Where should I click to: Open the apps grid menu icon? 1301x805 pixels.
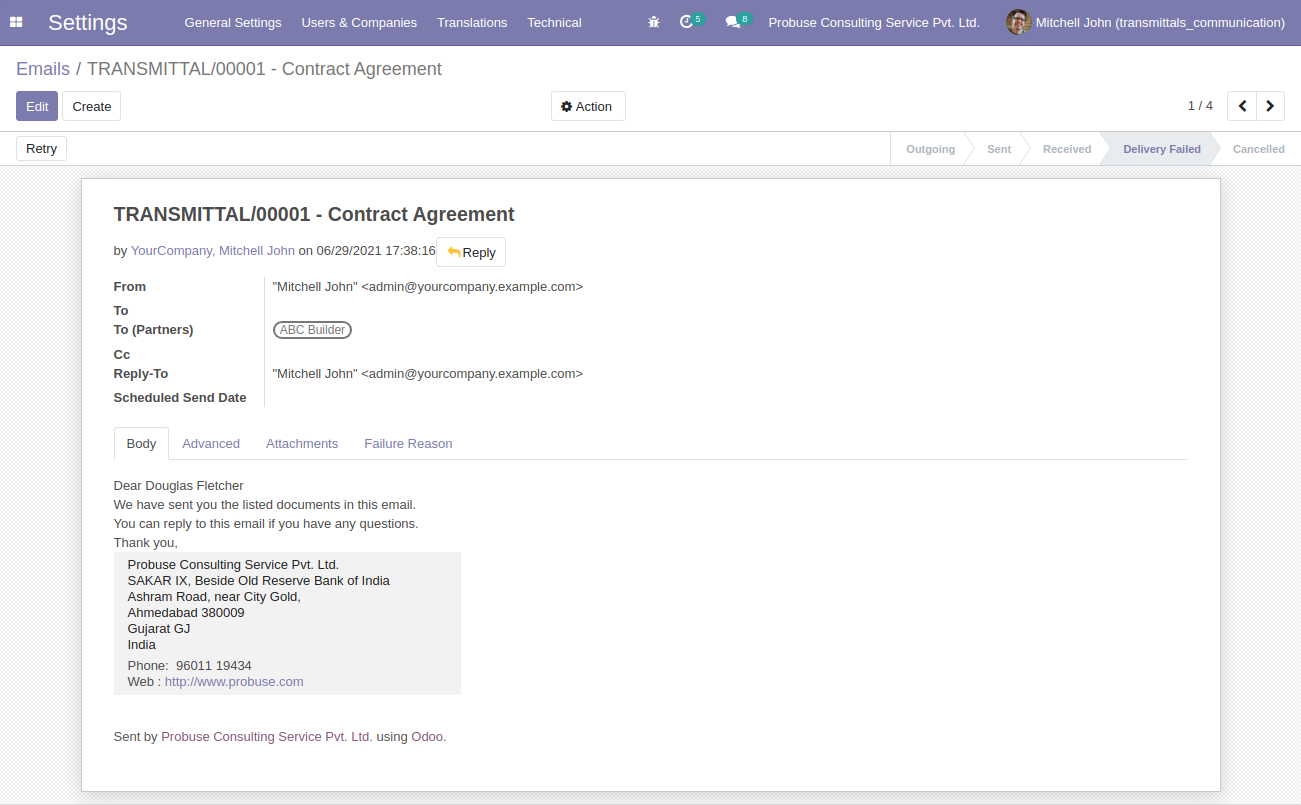click(x=16, y=22)
